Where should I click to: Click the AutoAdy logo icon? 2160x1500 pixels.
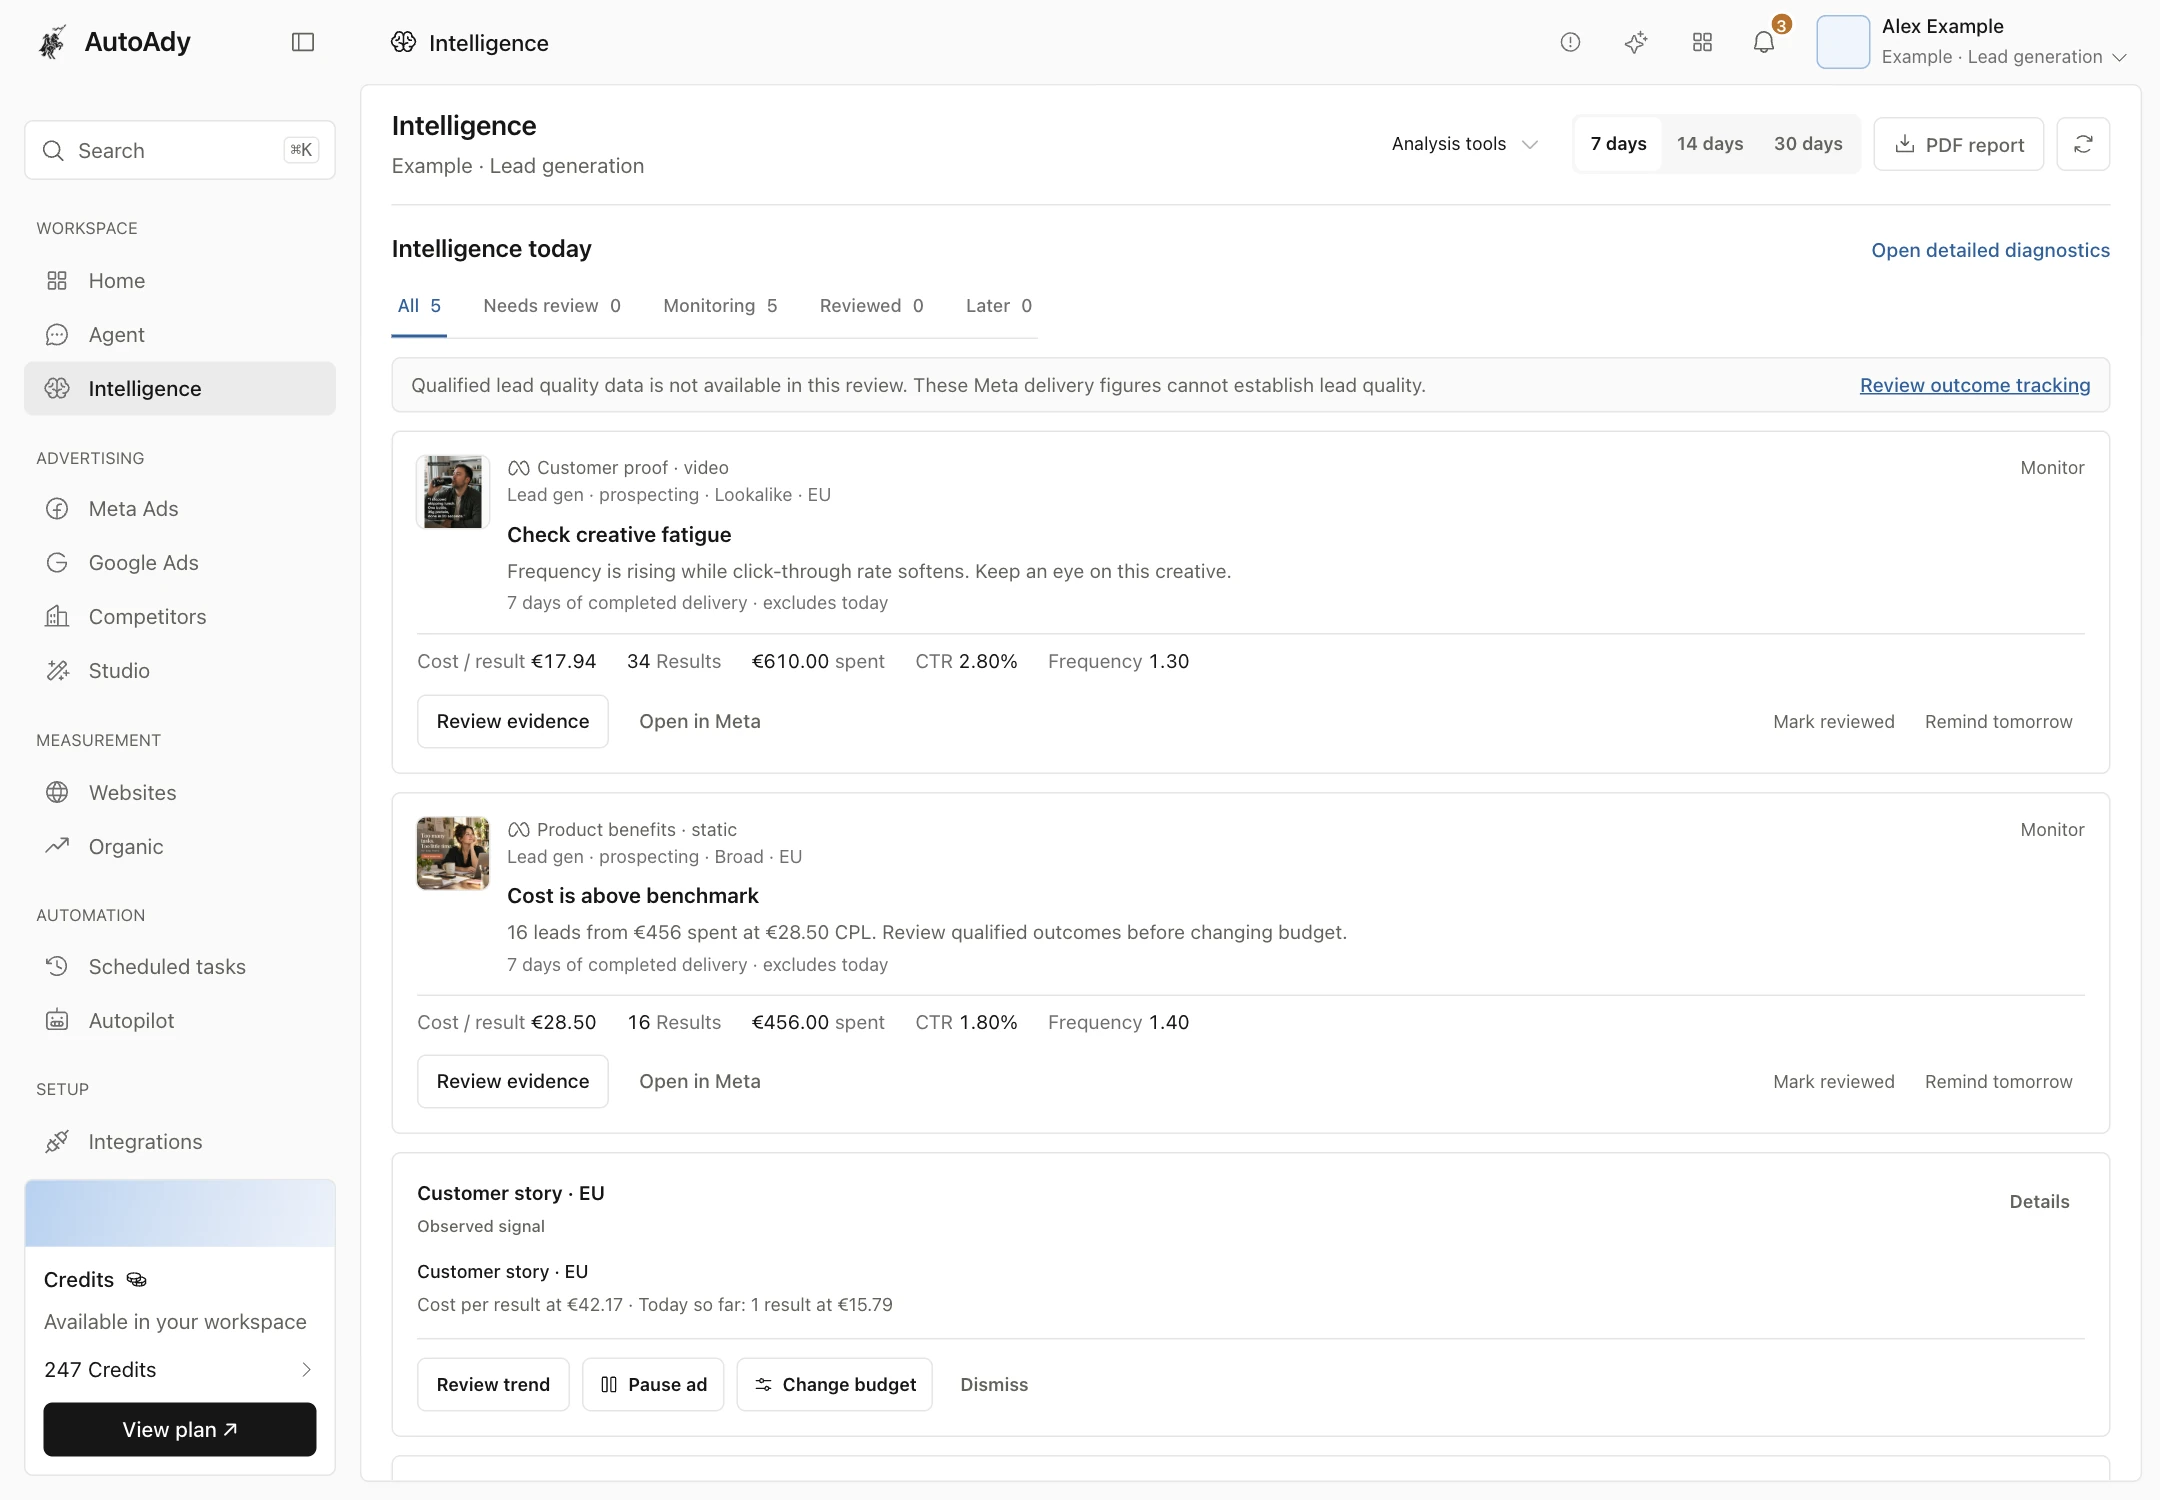[52, 42]
